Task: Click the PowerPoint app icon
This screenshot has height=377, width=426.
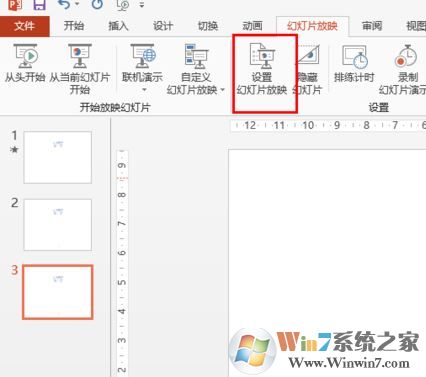Action: click(15, 5)
